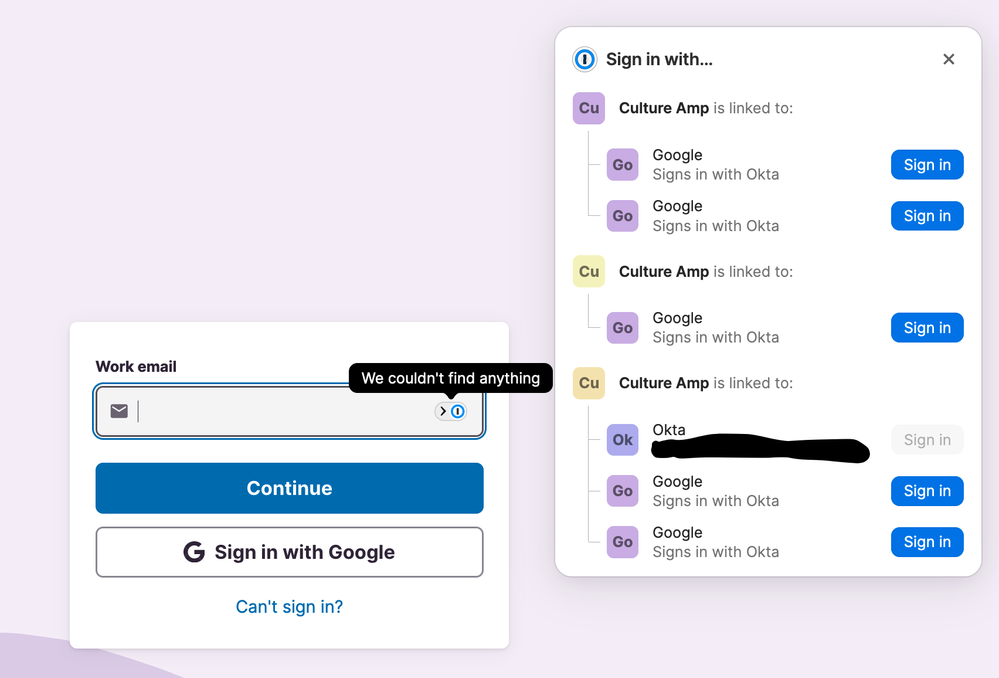The image size is (999, 678).
Task: Click the "Go" icon of the first Google entry in the top group
Action: point(622,164)
